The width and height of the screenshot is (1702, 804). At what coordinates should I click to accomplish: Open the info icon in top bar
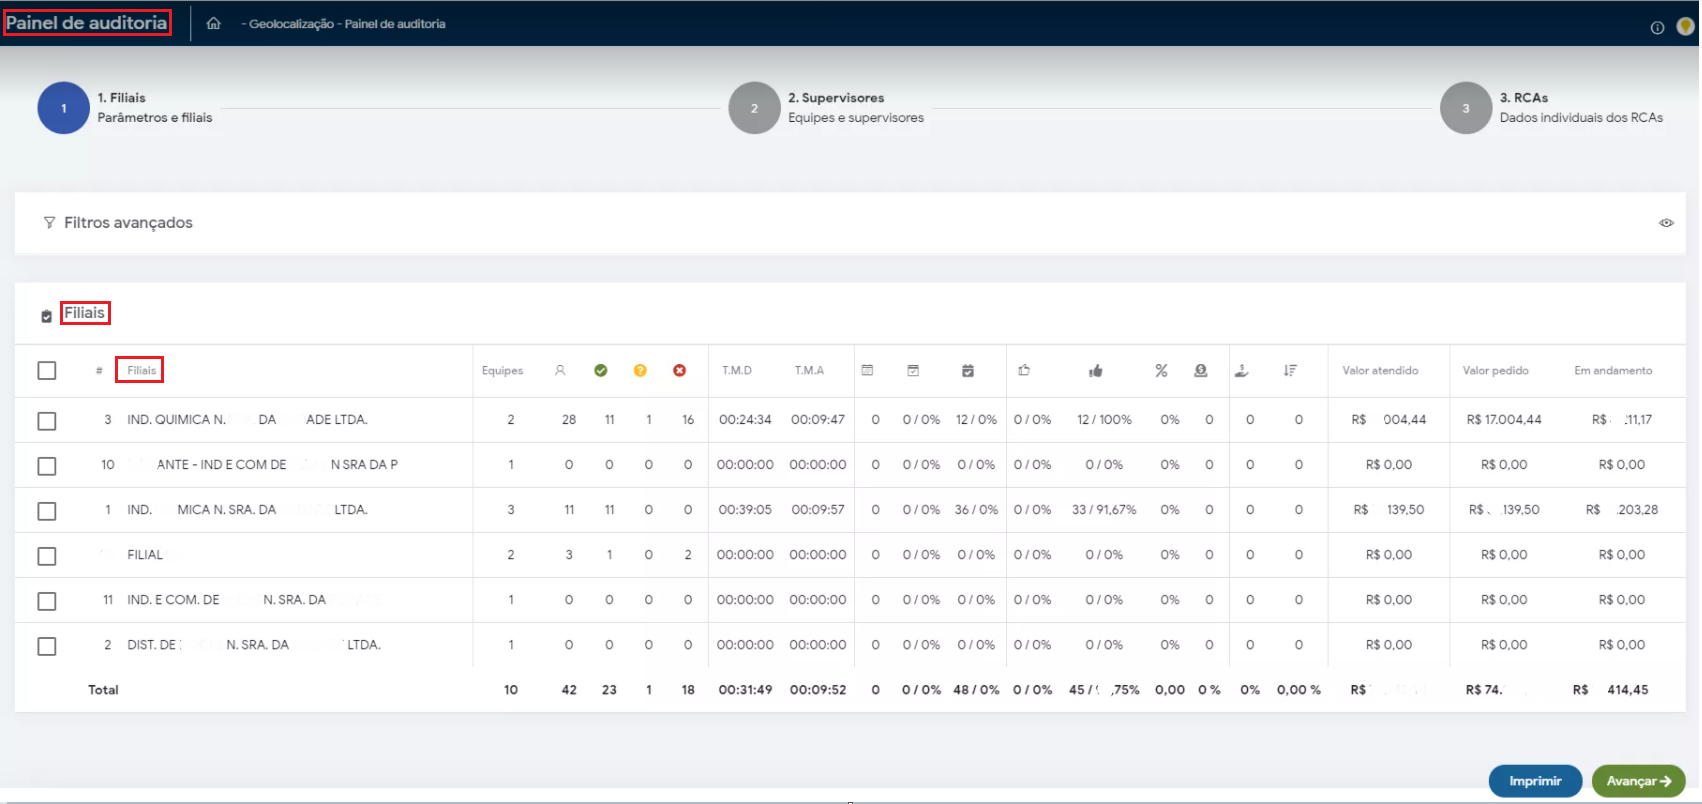coord(1657,28)
